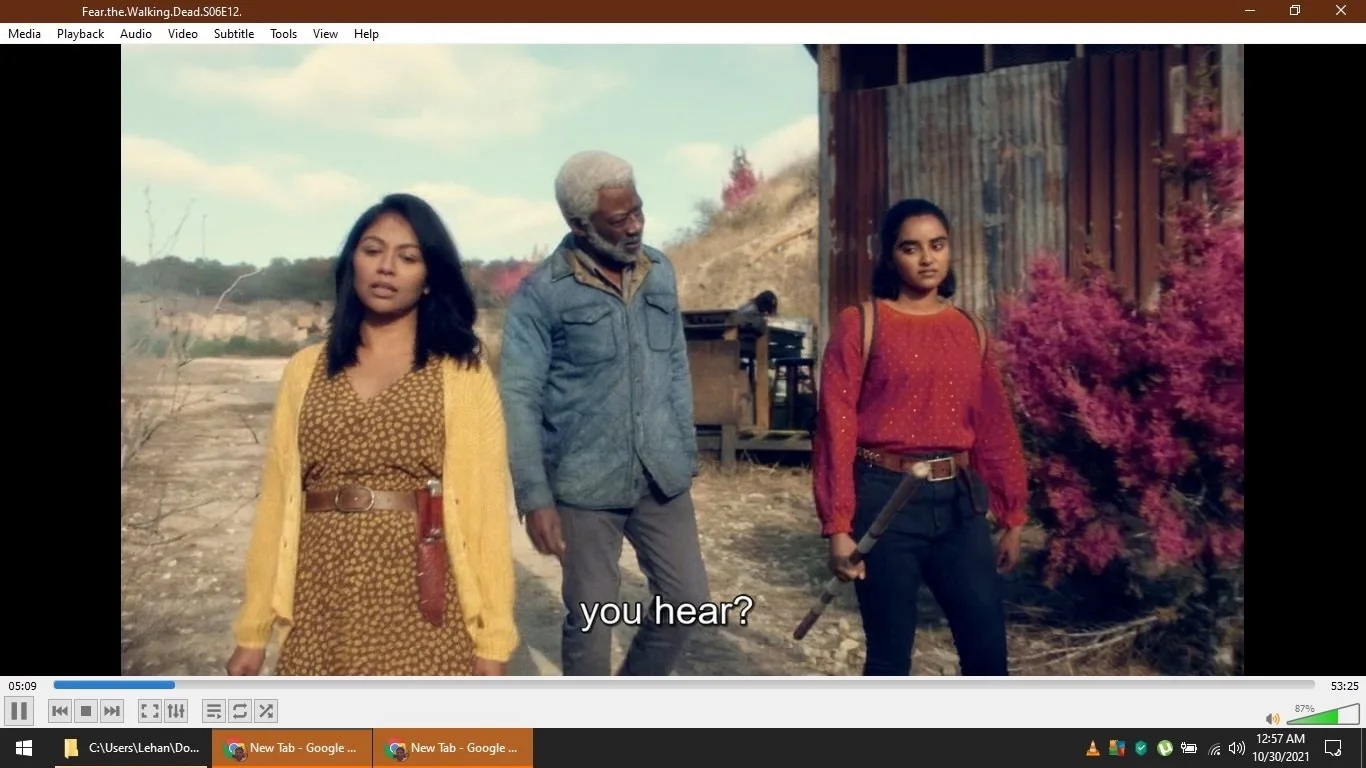1366x768 pixels.
Task: Open the Wi-Fi network tray icon
Action: [1214, 748]
